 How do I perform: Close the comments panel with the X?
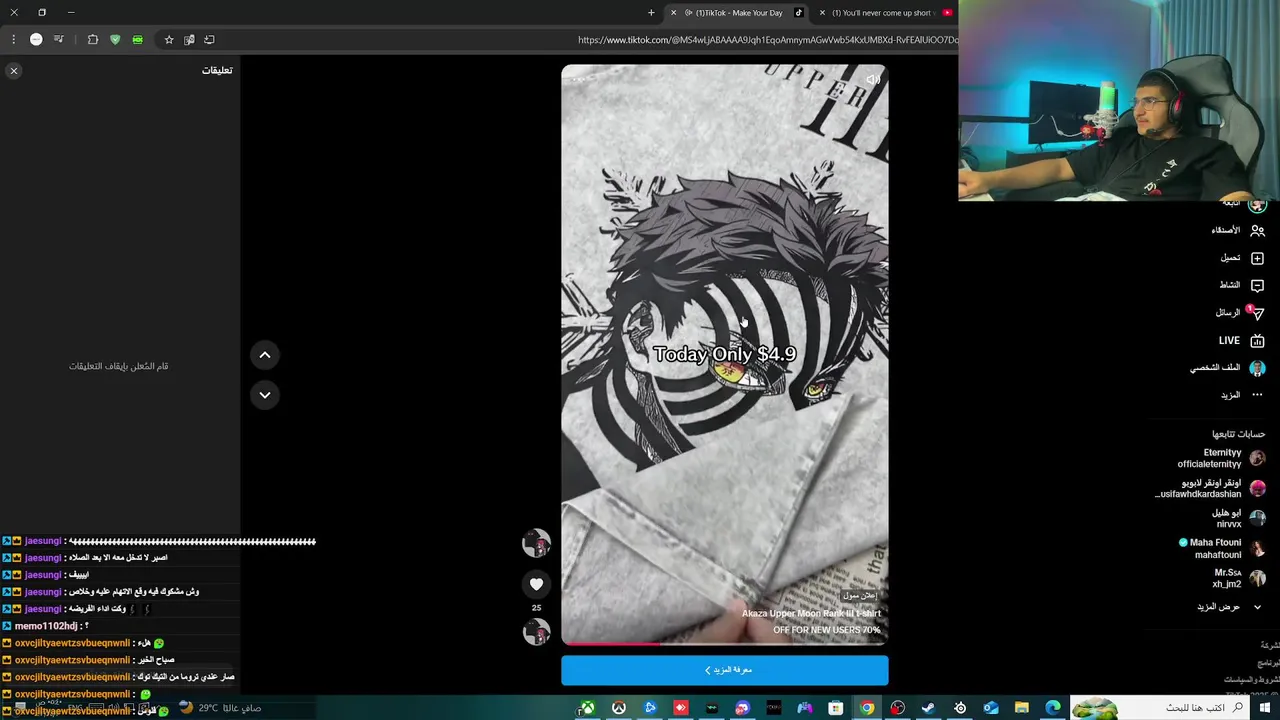click(14, 71)
